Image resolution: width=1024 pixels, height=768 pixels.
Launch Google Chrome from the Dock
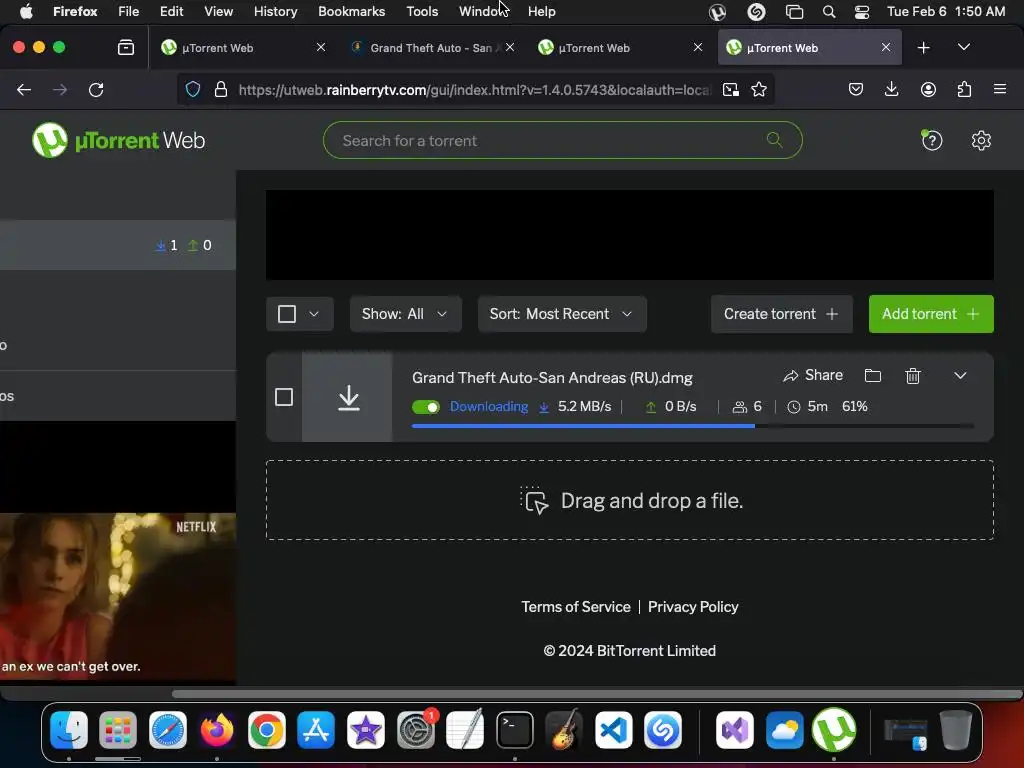[x=266, y=729]
